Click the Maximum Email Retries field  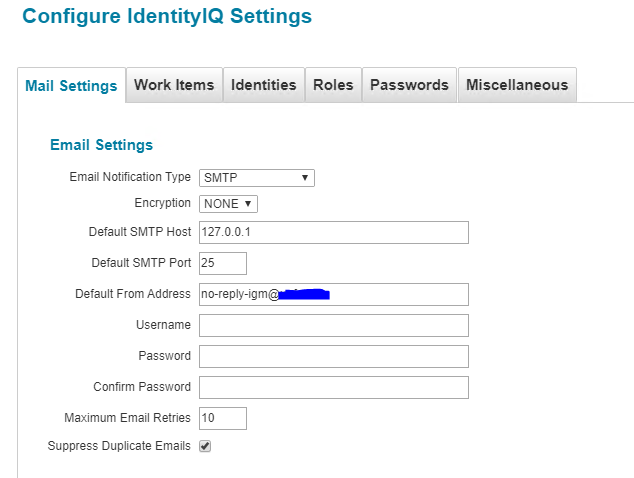(222, 418)
